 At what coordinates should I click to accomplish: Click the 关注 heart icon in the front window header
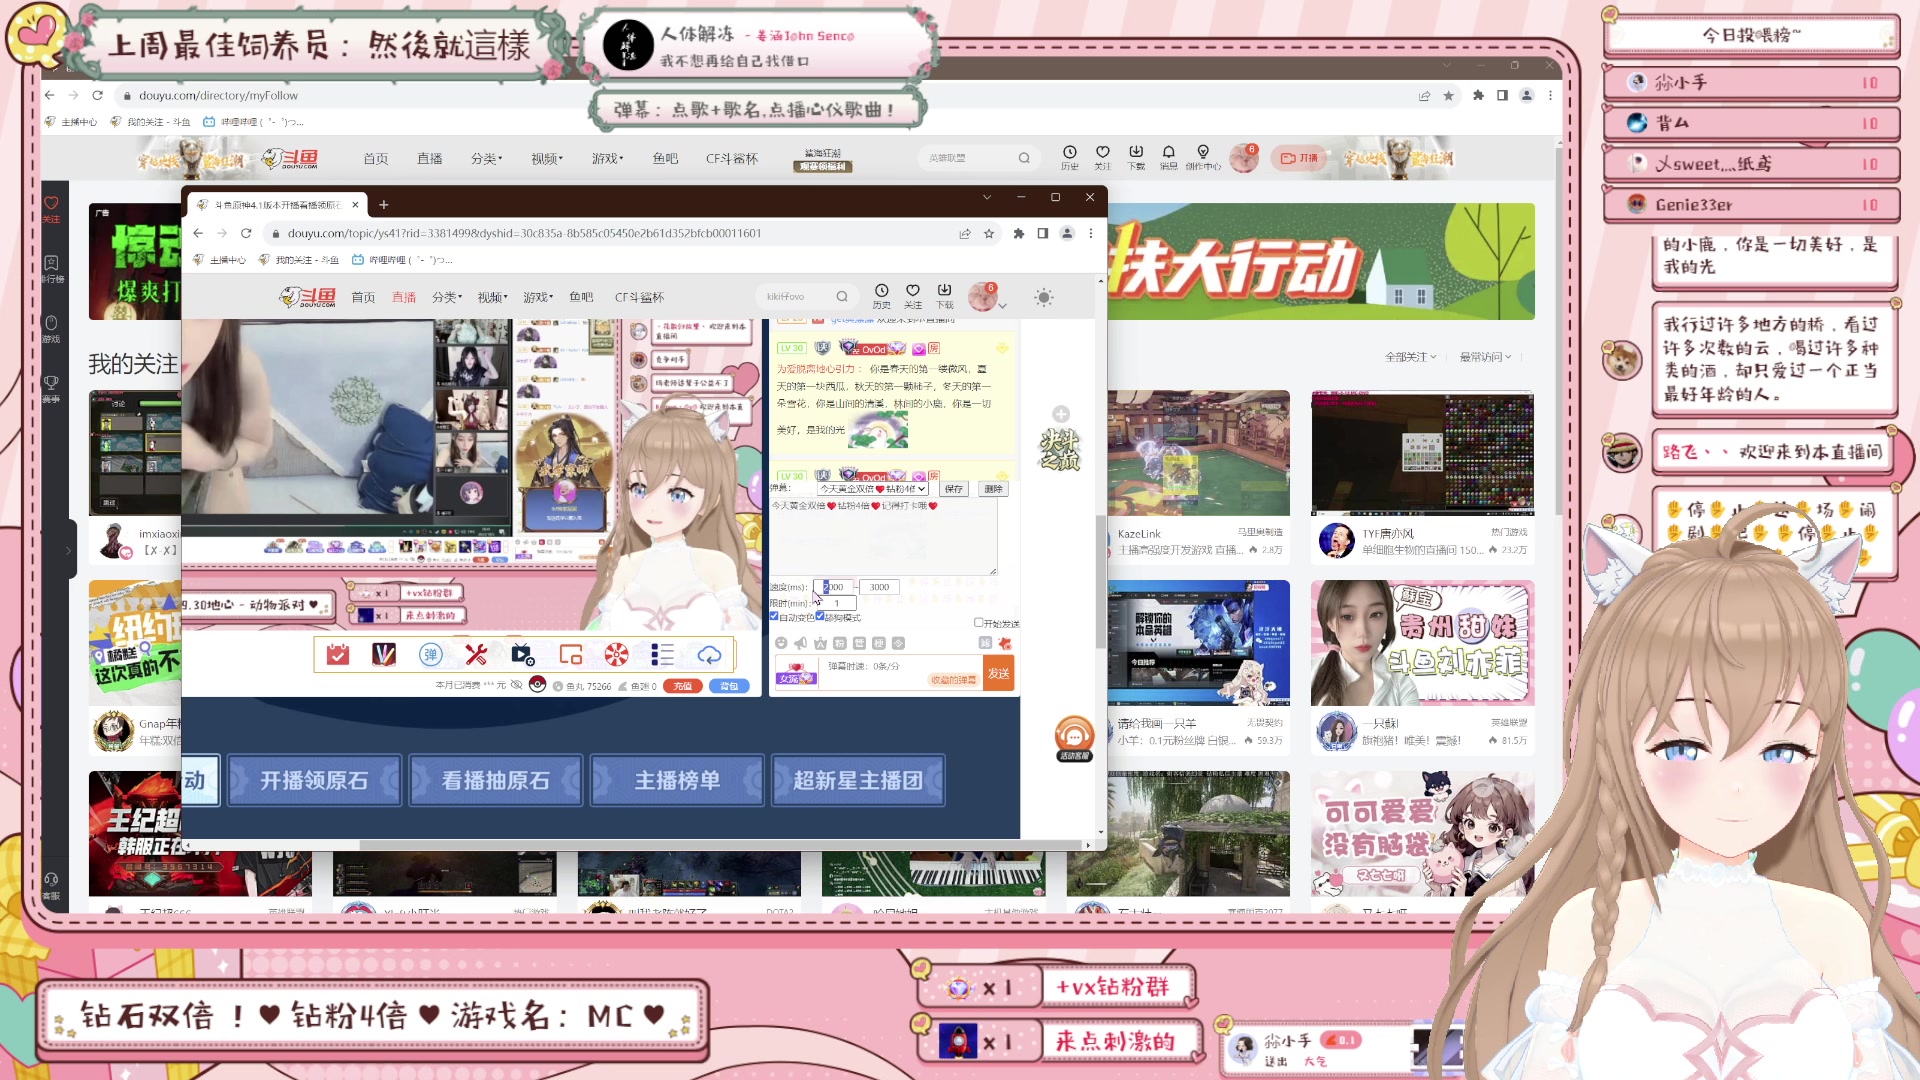coord(913,296)
